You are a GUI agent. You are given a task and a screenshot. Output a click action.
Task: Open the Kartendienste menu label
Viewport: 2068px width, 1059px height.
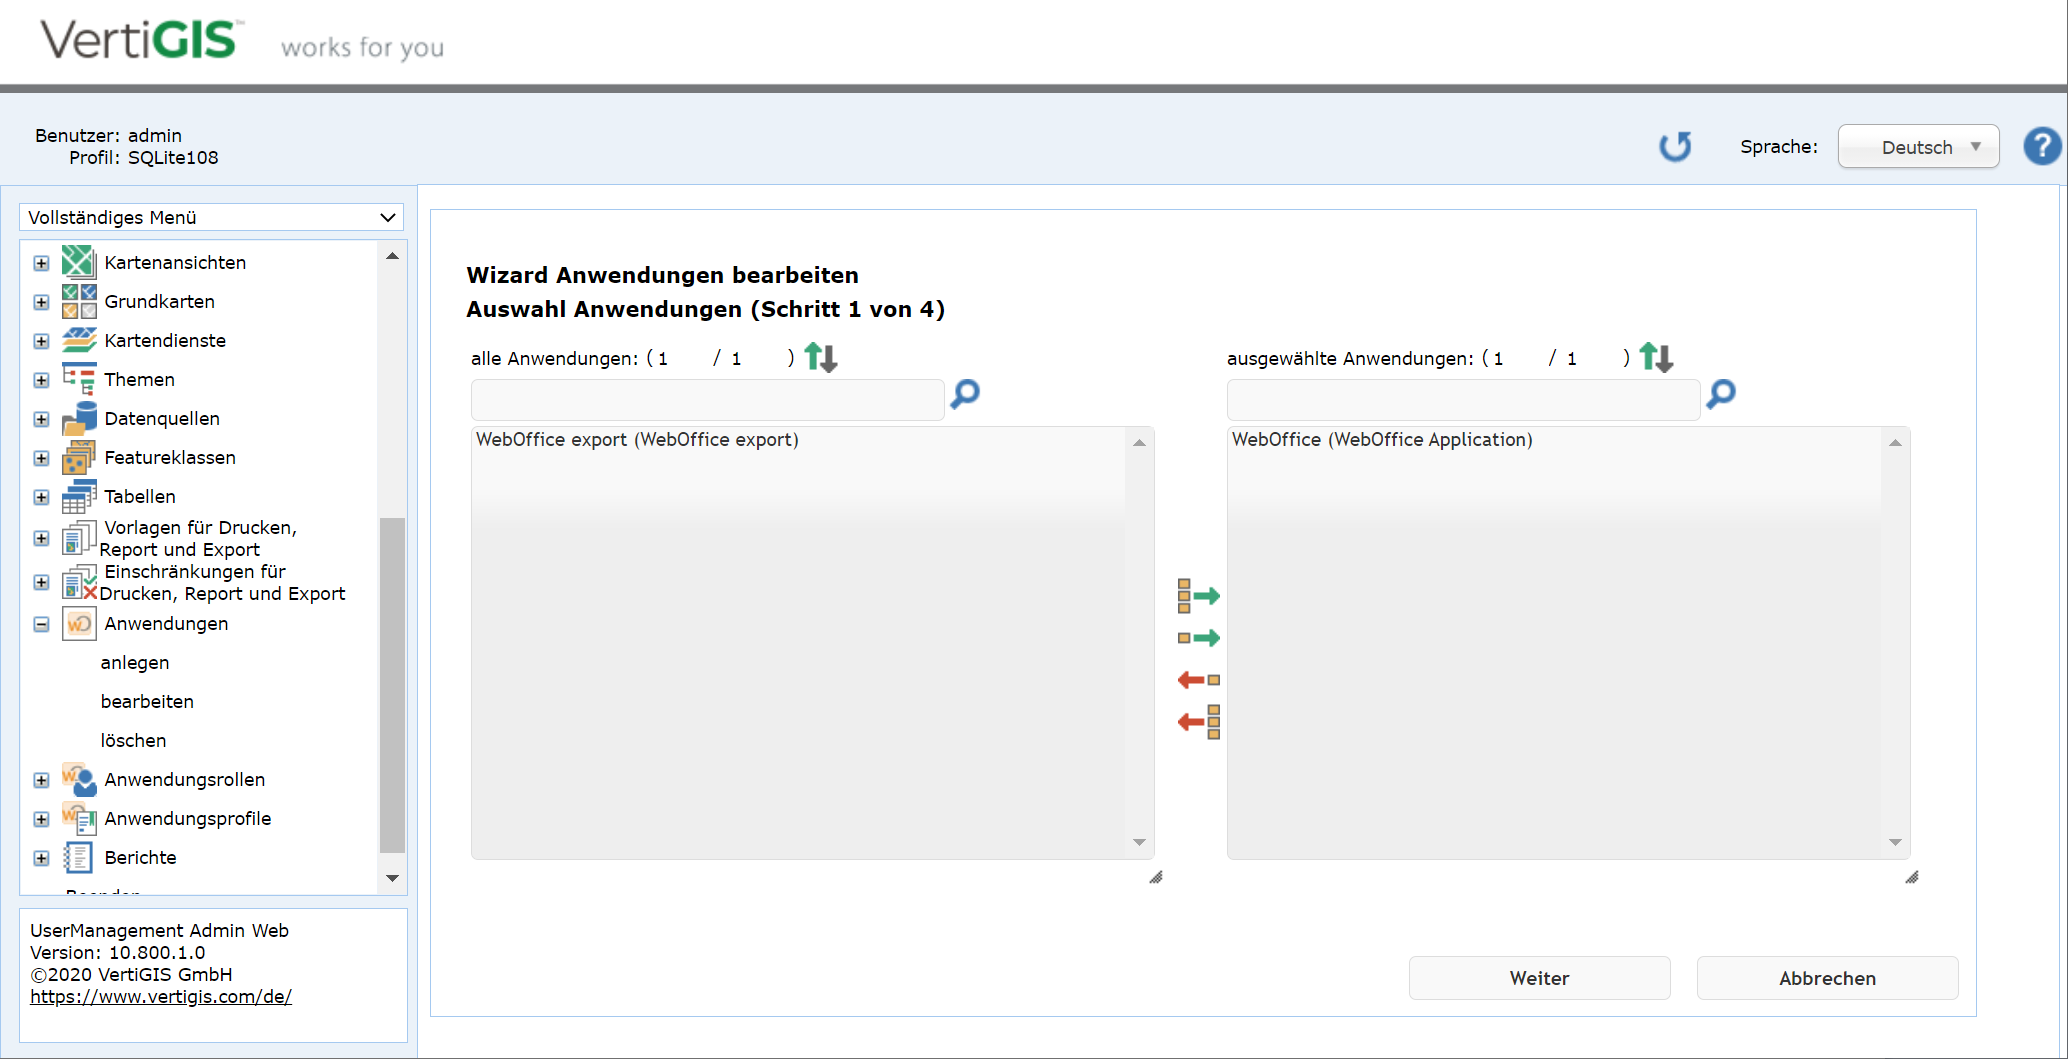pos(165,340)
